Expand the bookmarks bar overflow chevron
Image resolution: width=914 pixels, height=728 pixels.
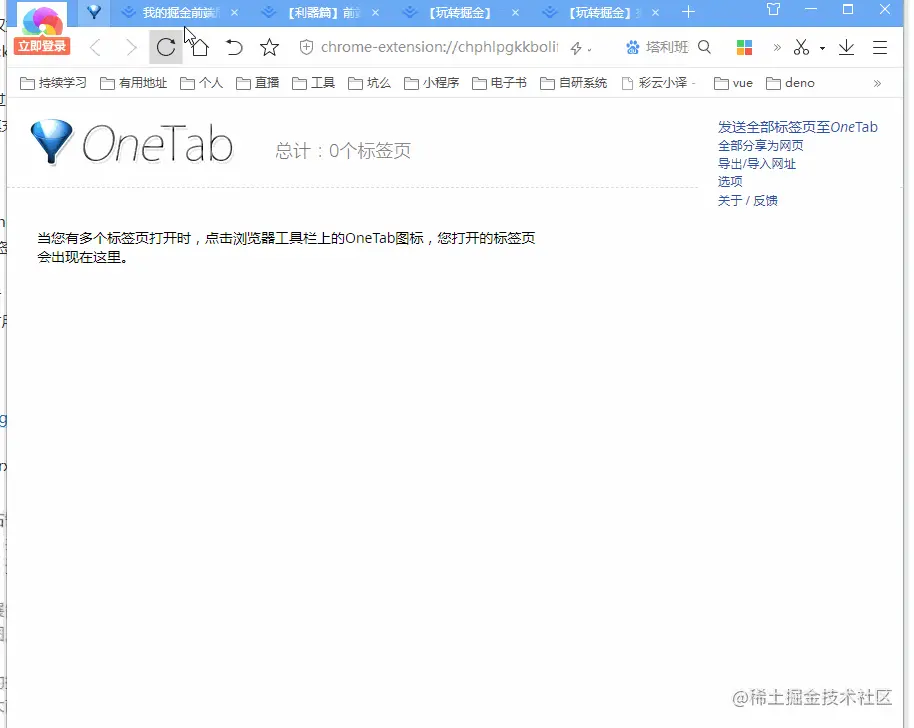[878, 83]
